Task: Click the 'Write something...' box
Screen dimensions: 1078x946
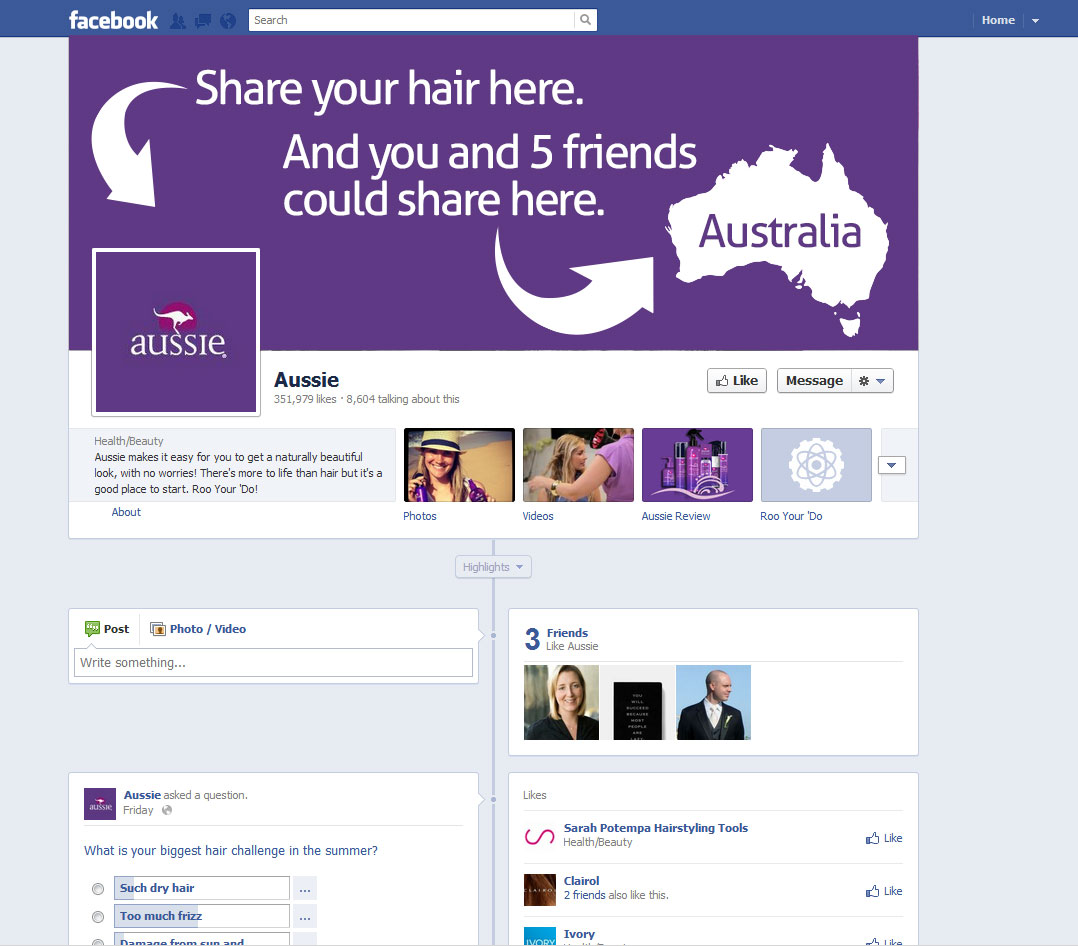Action: point(273,663)
